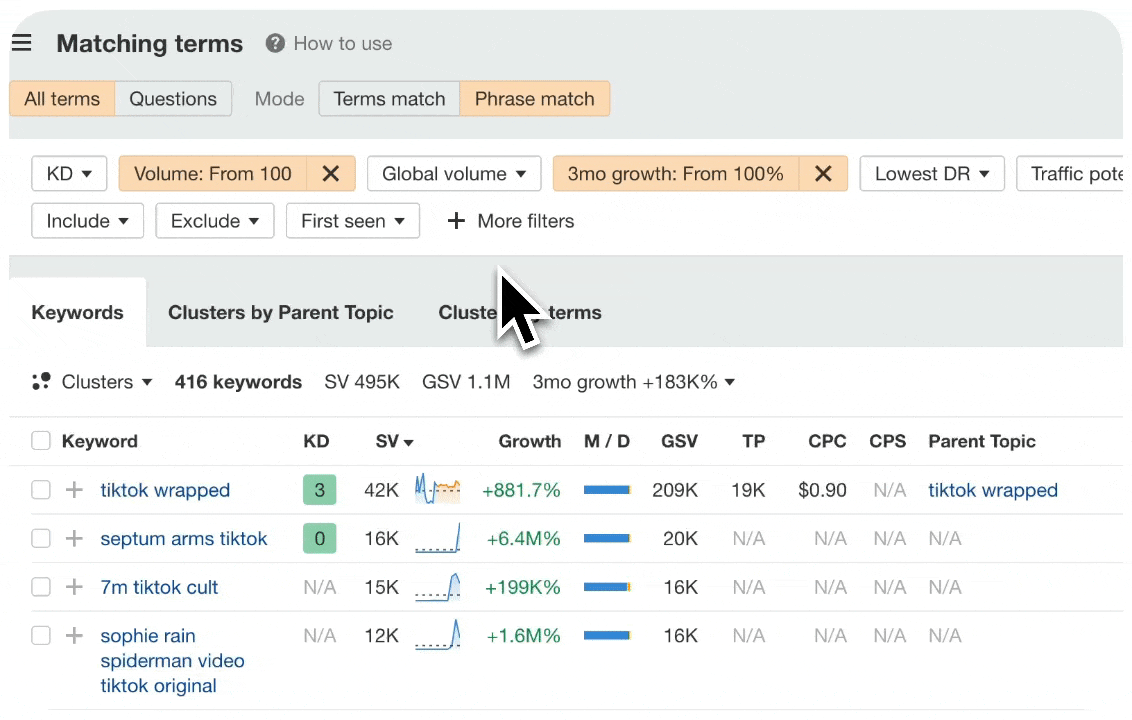
Task: Click the M/D bar for 7m tiktok cult
Action: pyautogui.click(x=606, y=587)
